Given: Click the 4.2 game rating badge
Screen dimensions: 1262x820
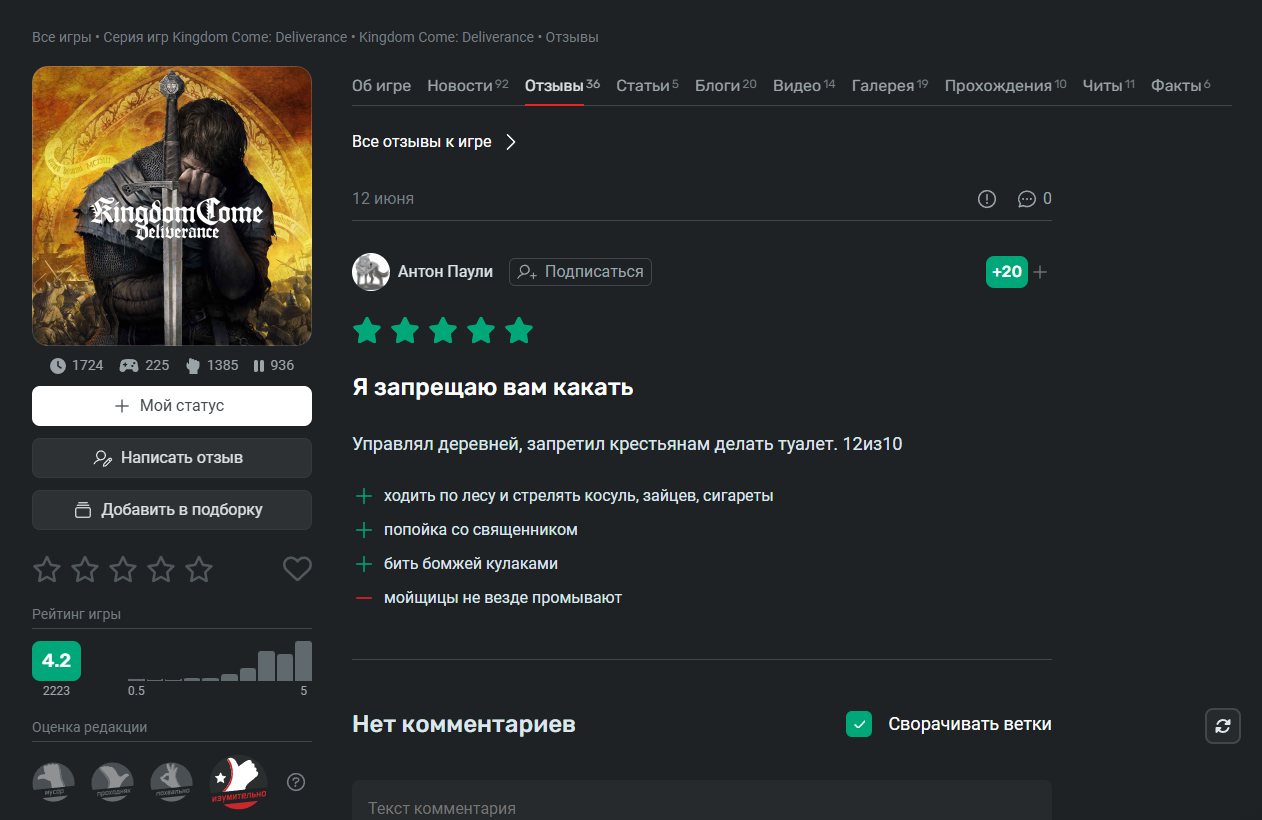Looking at the screenshot, I should (56, 661).
